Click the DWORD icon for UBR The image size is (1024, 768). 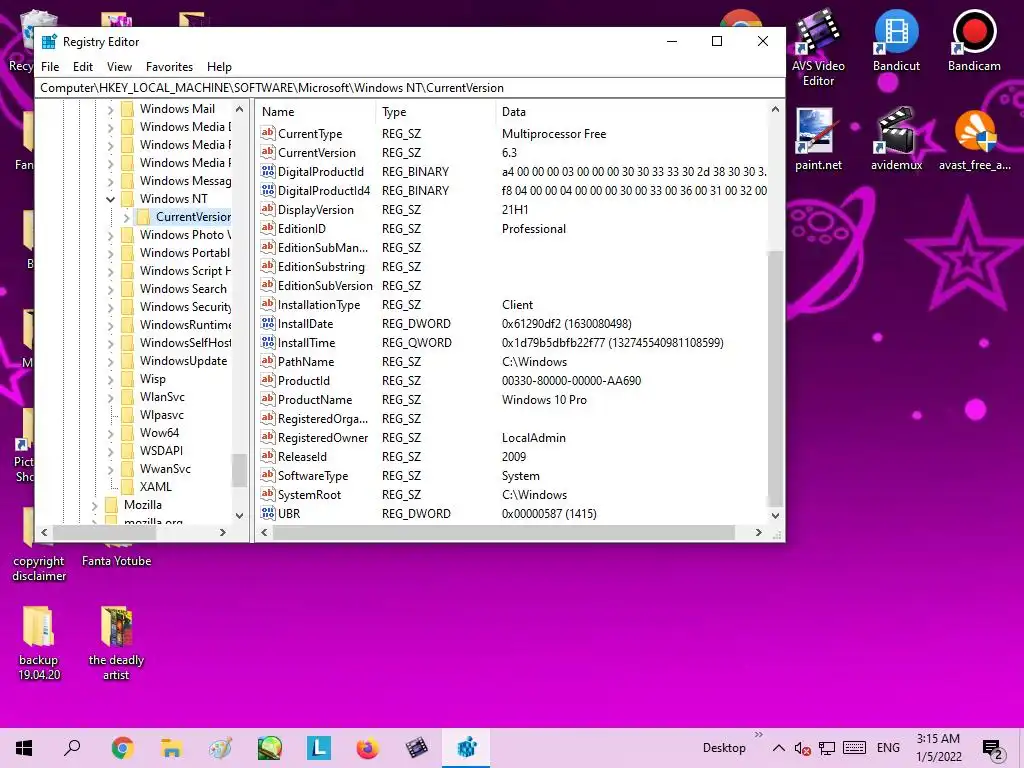268,513
